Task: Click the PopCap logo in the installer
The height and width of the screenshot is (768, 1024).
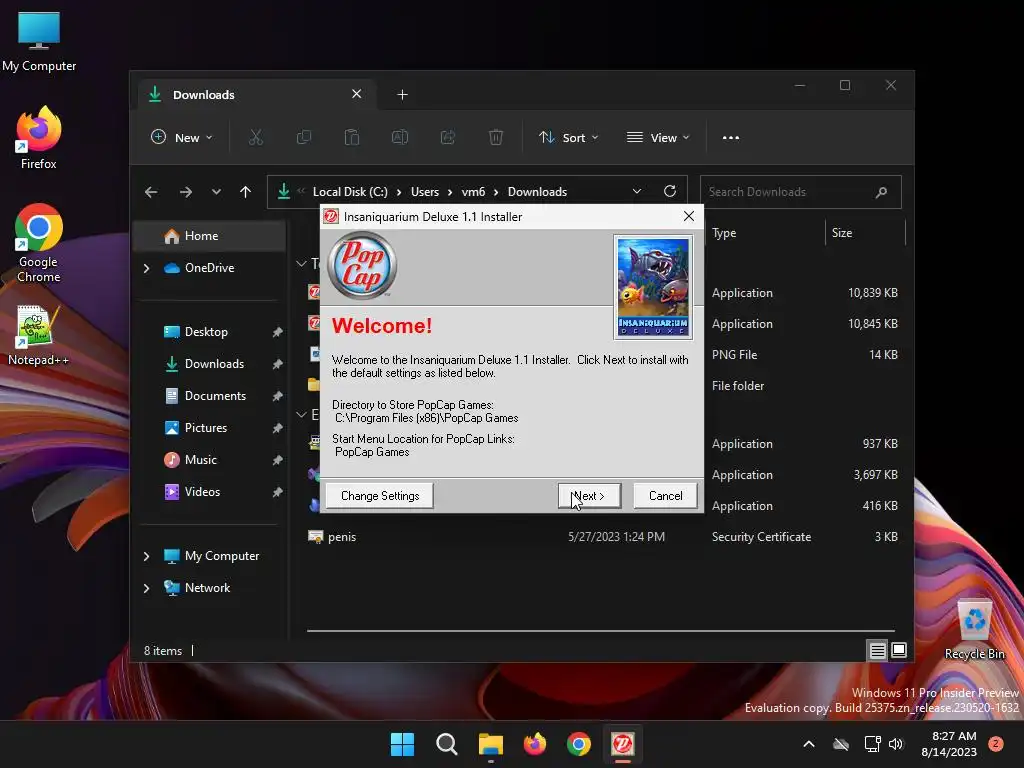Action: (362, 266)
